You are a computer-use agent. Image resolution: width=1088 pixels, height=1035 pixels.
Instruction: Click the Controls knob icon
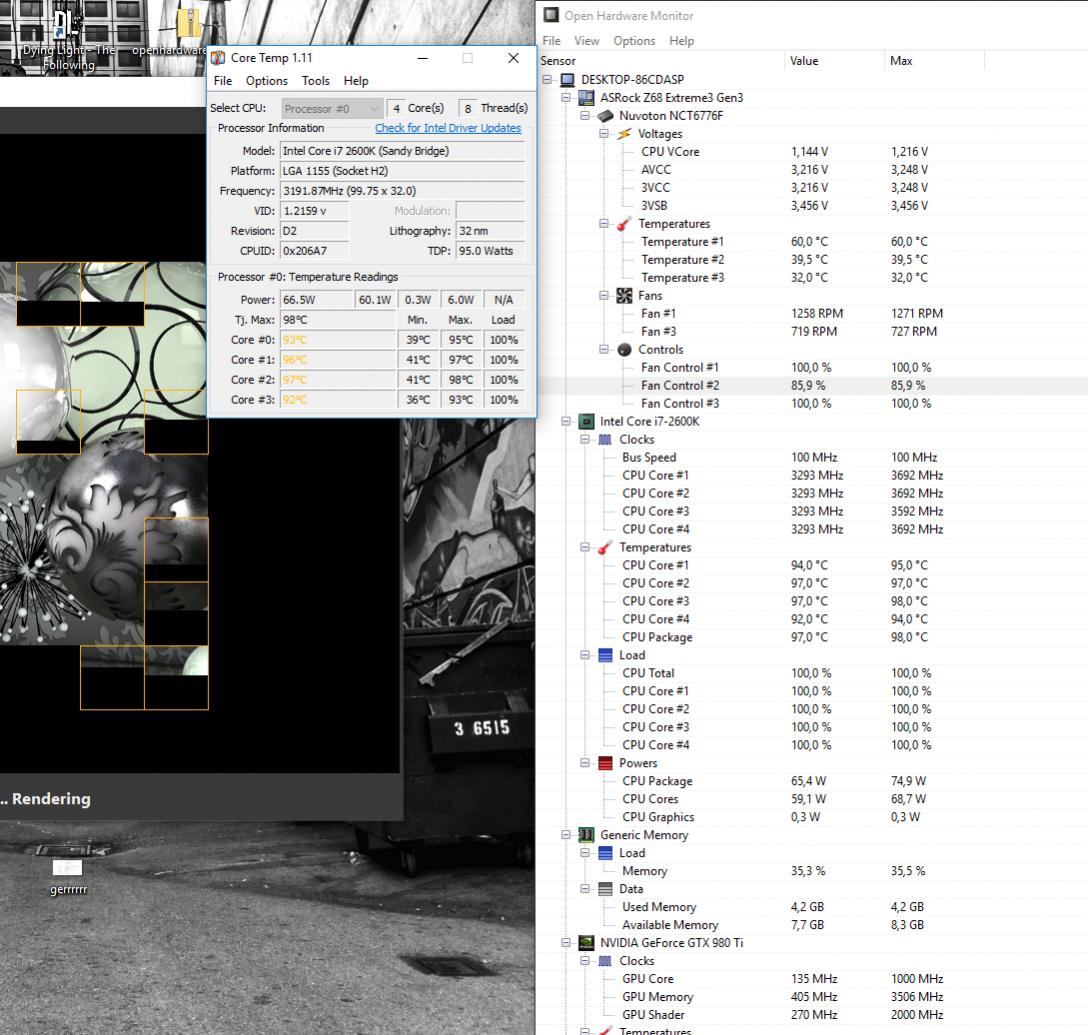click(624, 350)
